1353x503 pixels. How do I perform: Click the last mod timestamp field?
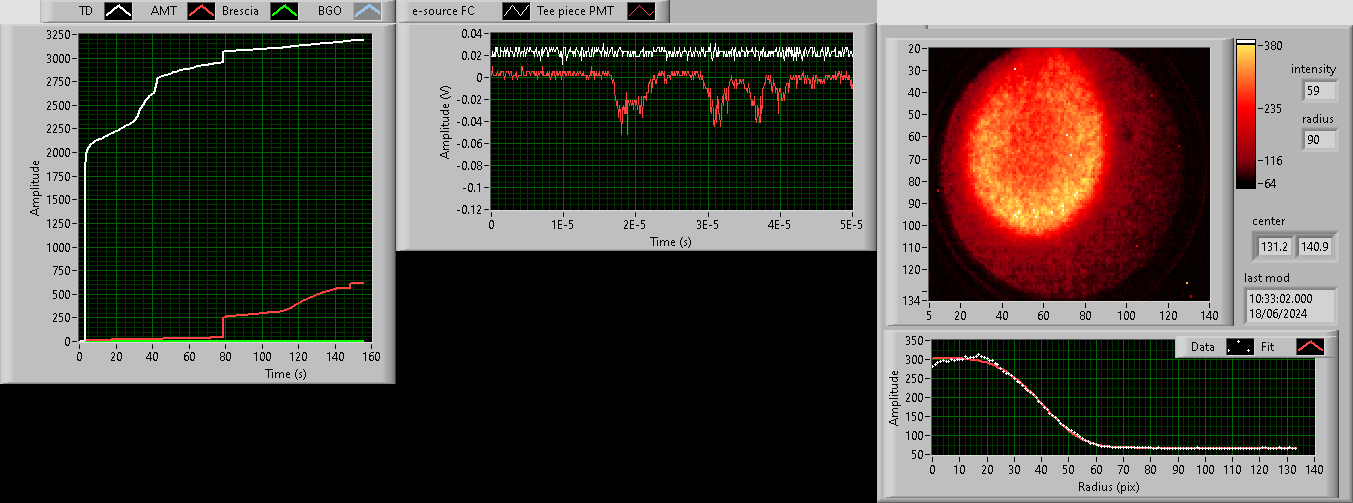click(x=1291, y=305)
